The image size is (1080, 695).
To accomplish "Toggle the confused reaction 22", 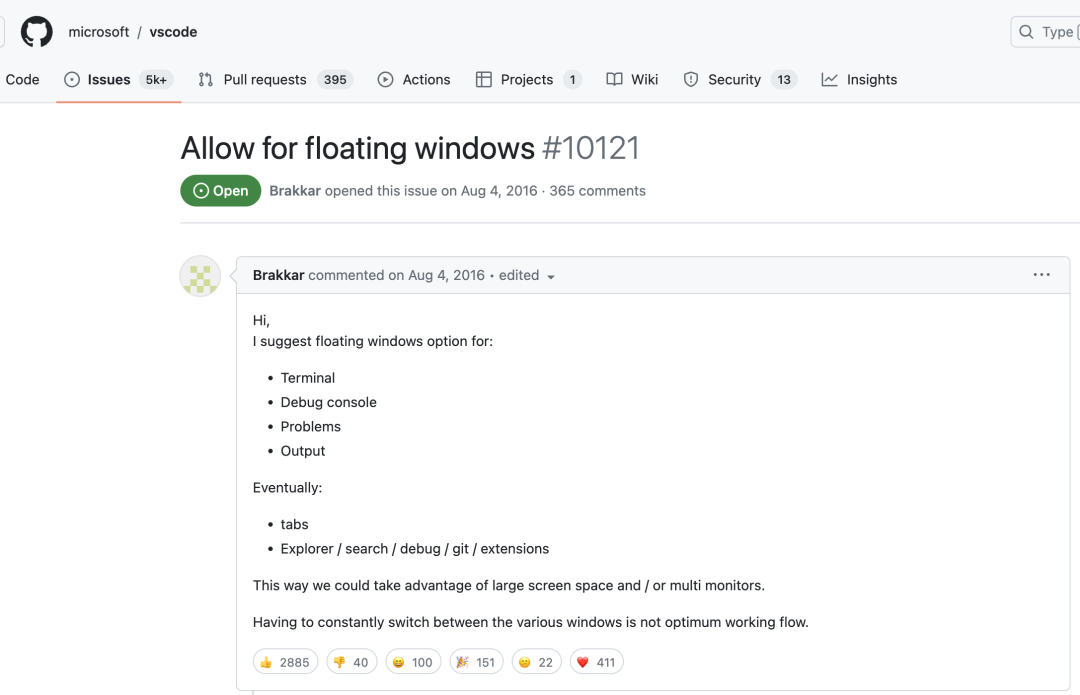I will tap(536, 662).
